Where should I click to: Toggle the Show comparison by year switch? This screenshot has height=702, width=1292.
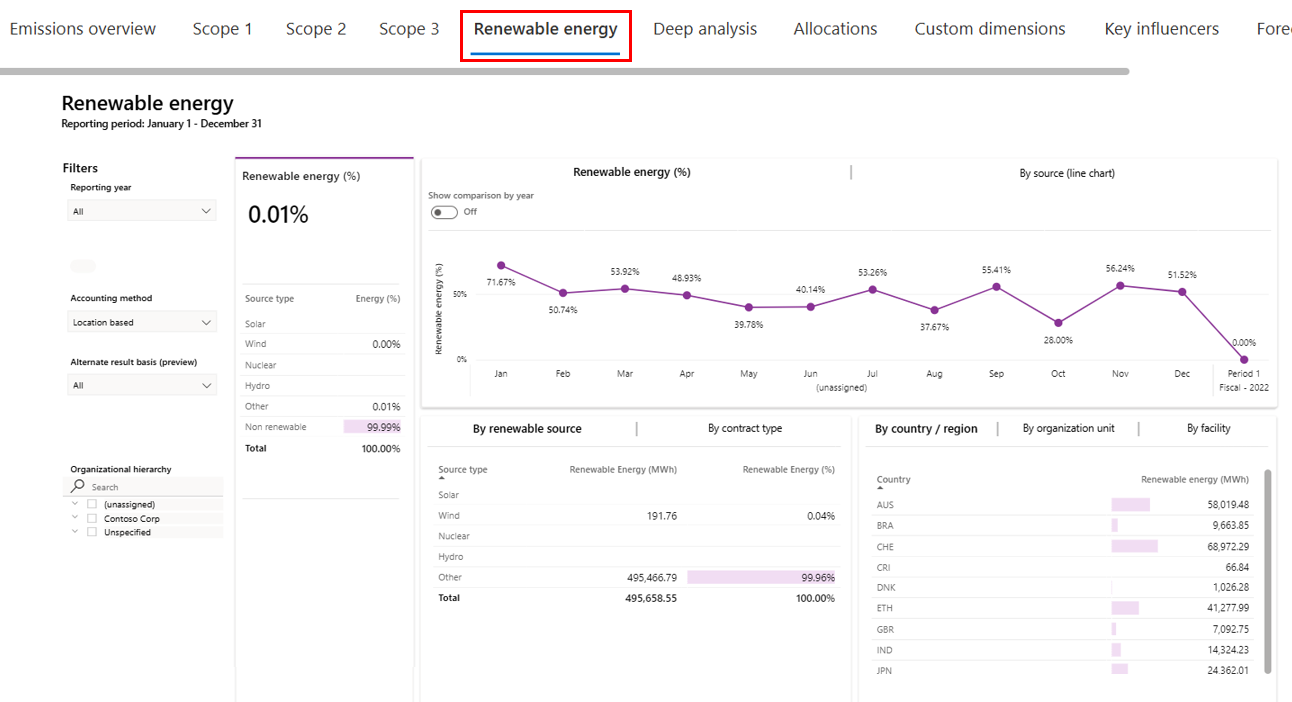pos(443,211)
